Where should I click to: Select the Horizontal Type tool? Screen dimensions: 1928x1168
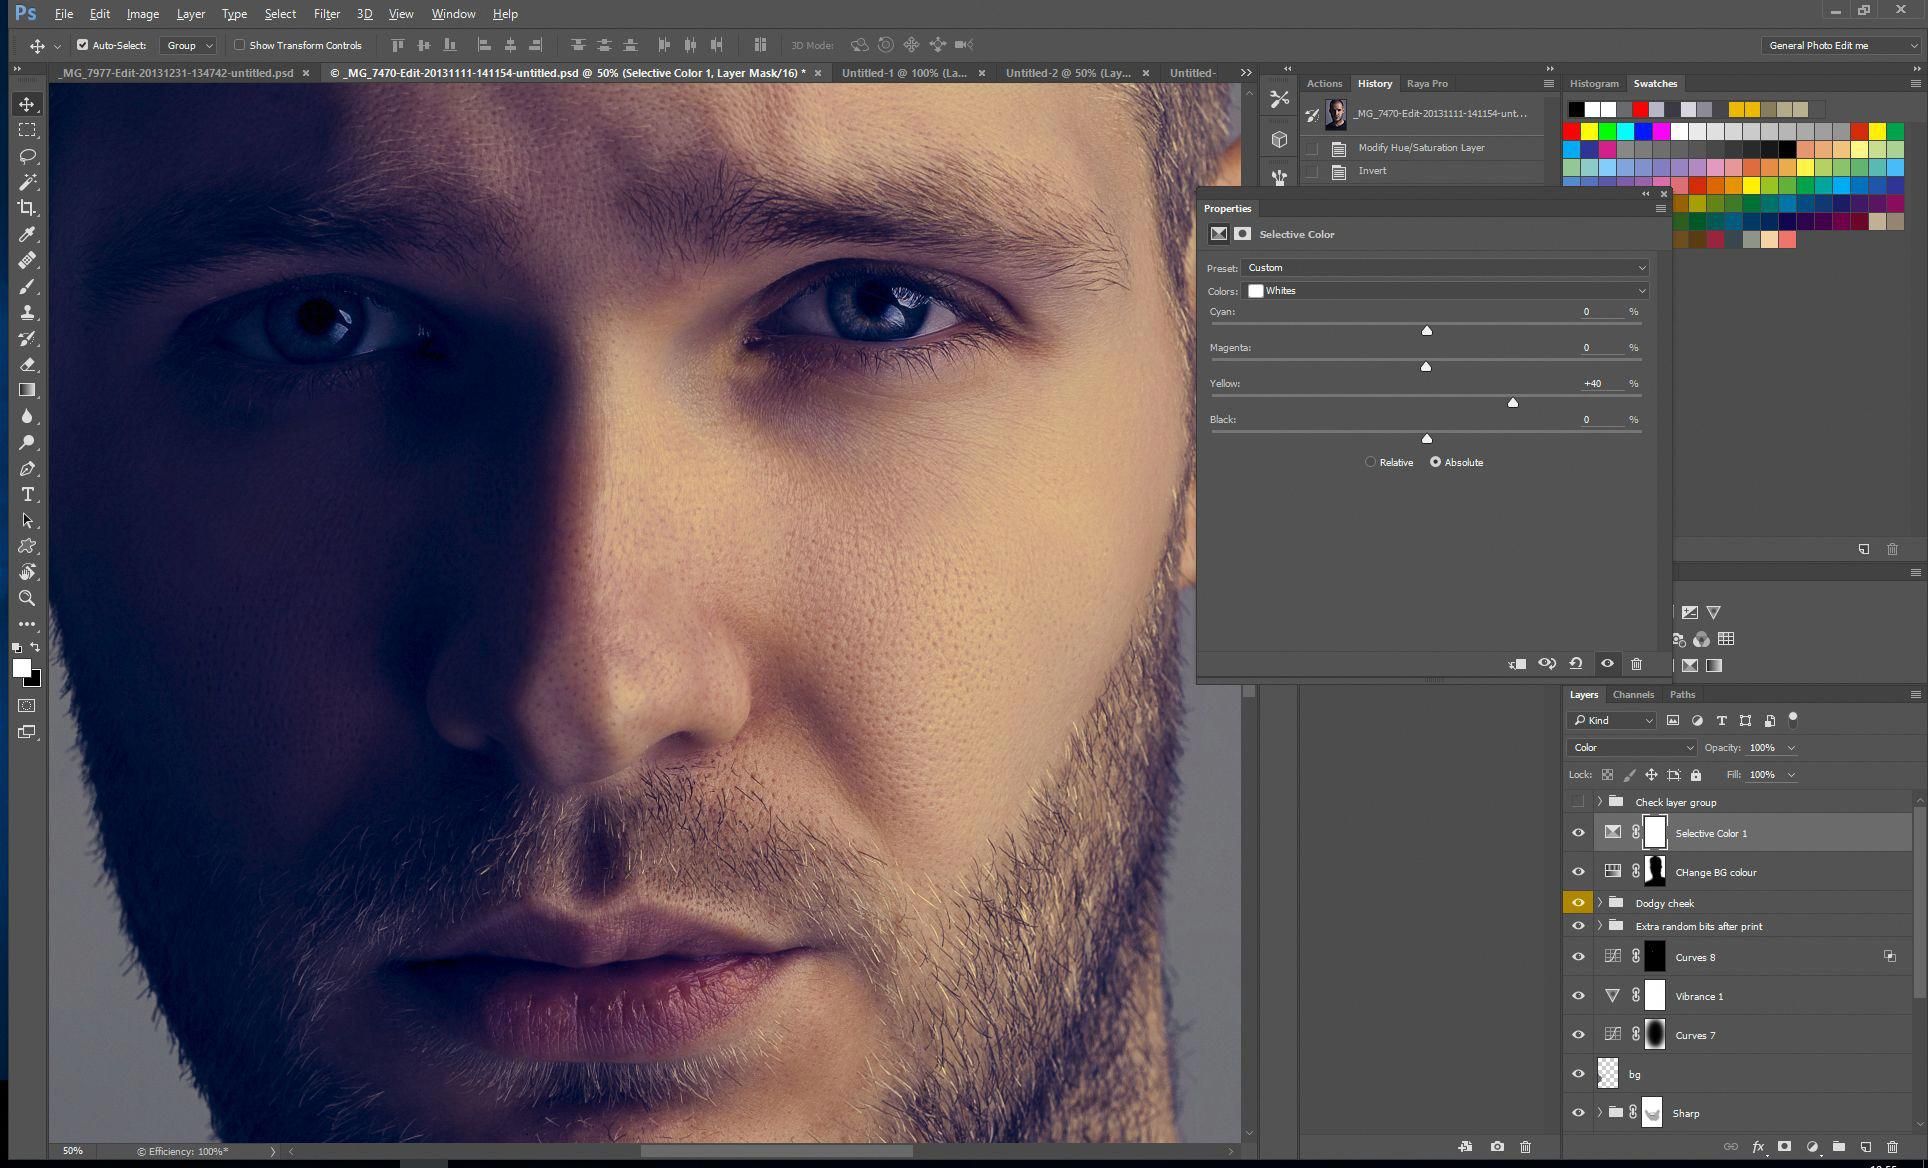point(27,495)
